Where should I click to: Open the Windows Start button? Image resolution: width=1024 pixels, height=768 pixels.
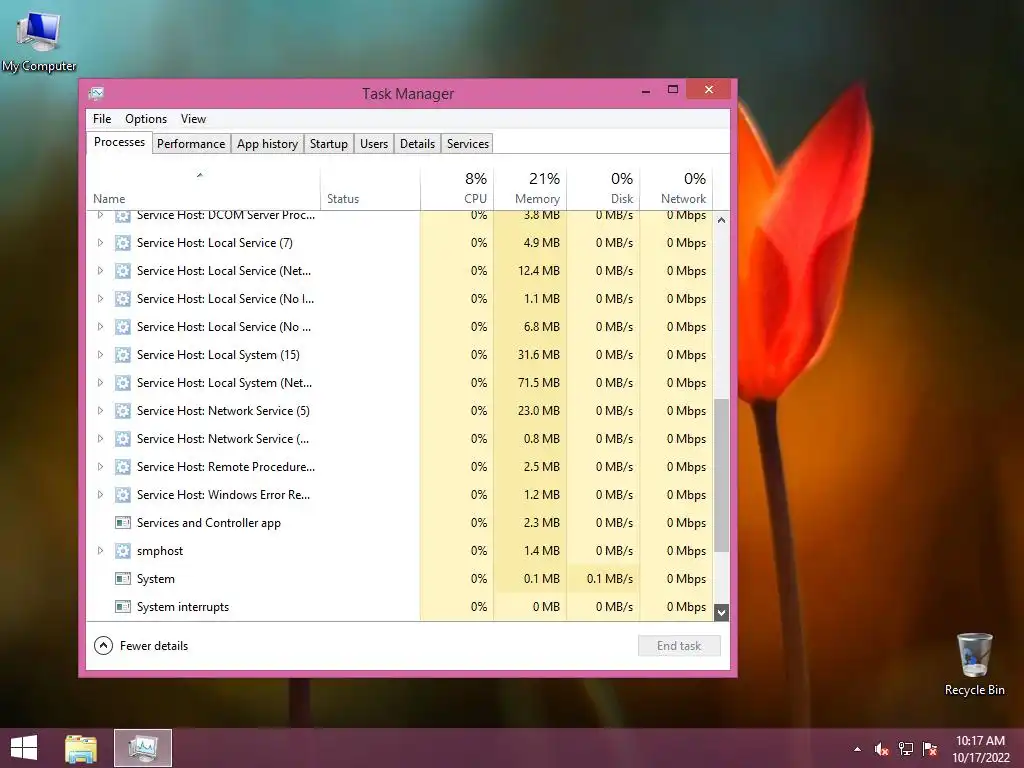coord(24,748)
